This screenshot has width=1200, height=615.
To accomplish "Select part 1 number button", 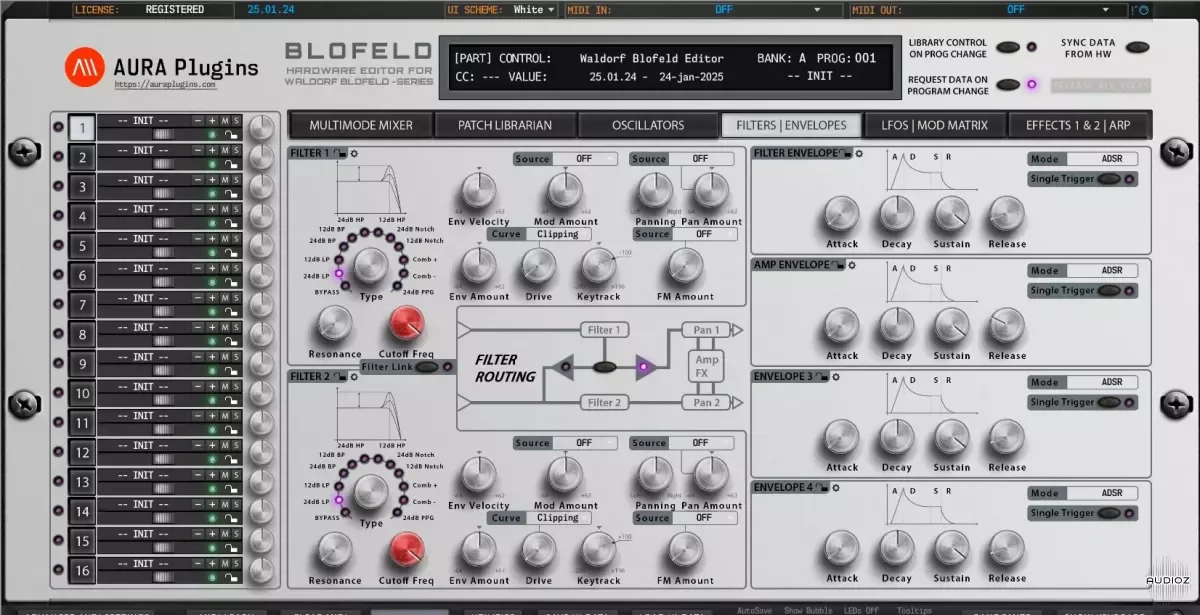I will [83, 128].
